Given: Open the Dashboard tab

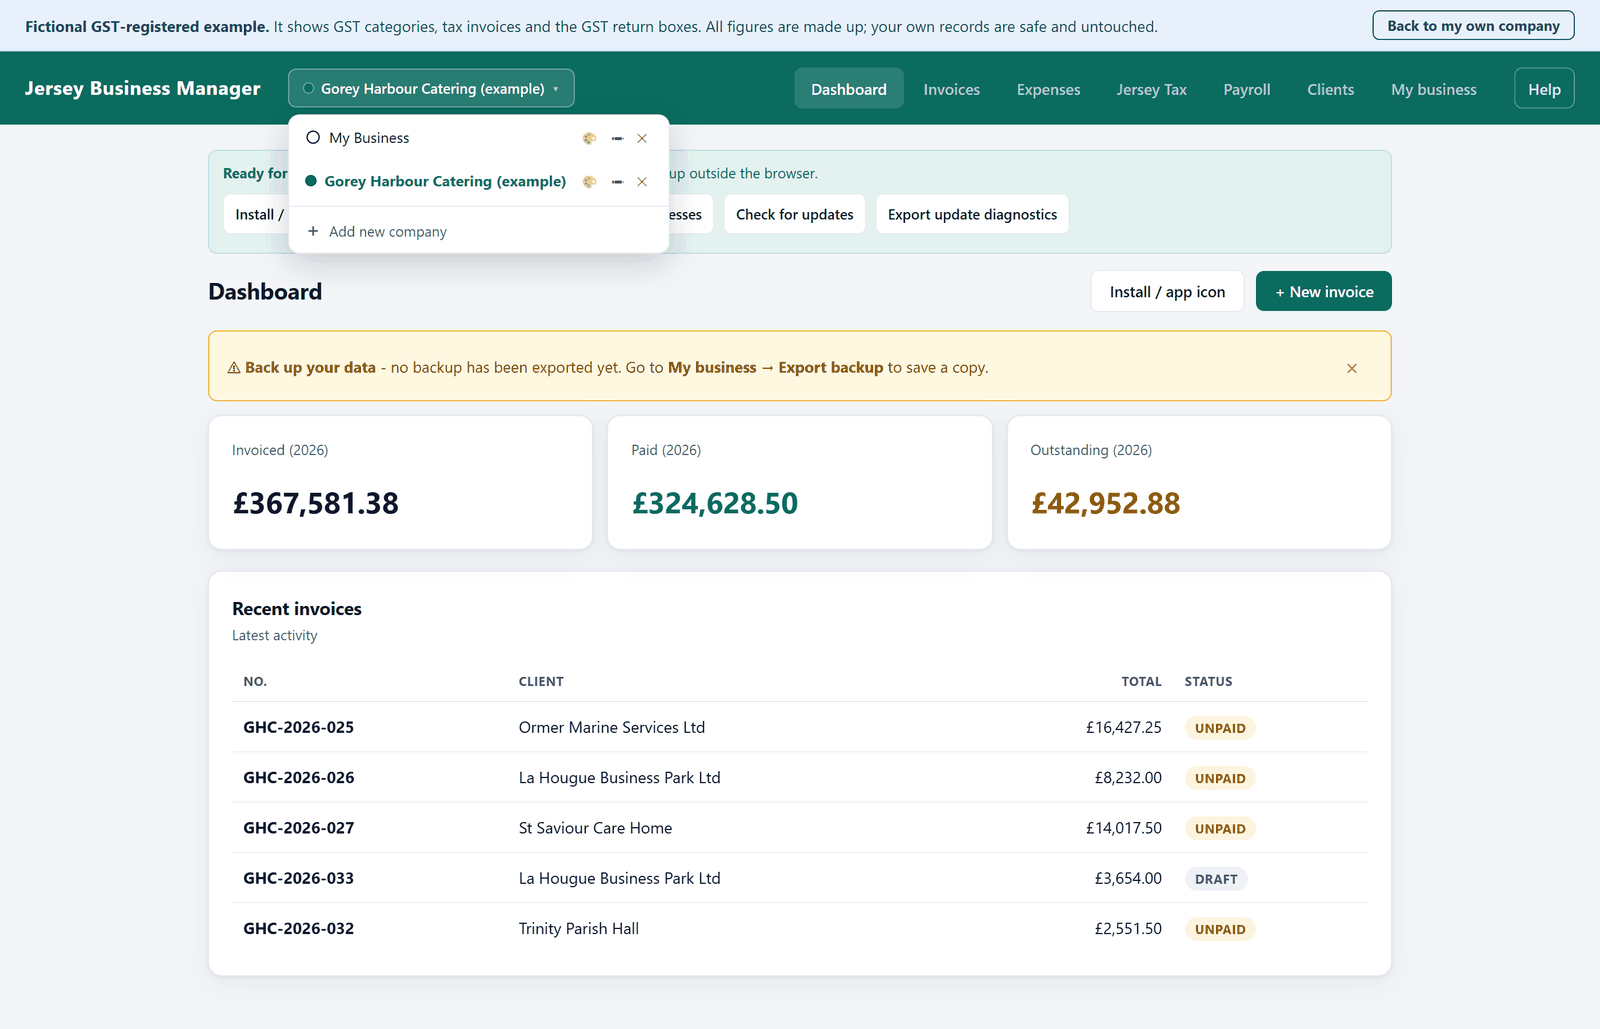Looking at the screenshot, I should pyautogui.click(x=849, y=89).
